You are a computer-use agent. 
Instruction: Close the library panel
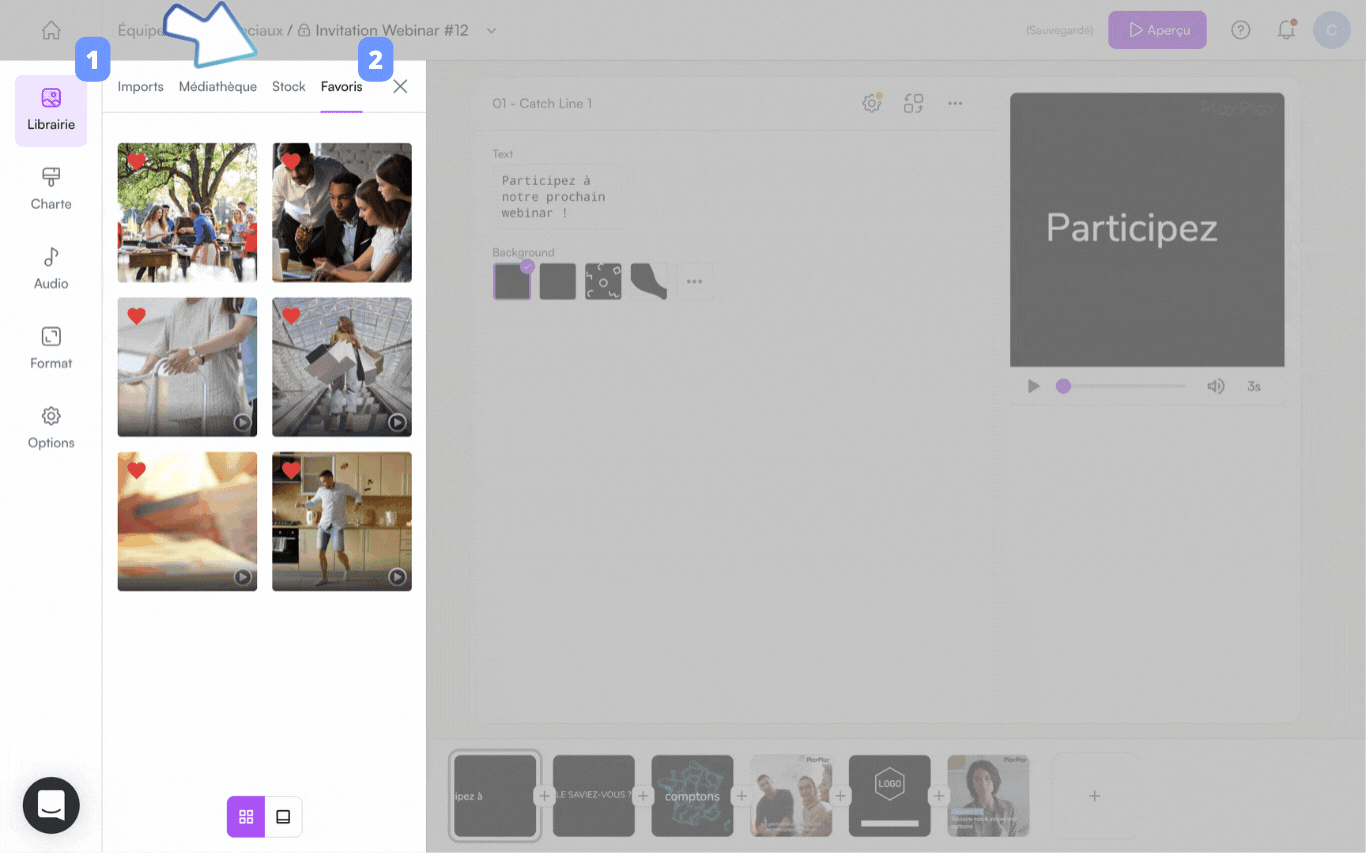tap(400, 86)
